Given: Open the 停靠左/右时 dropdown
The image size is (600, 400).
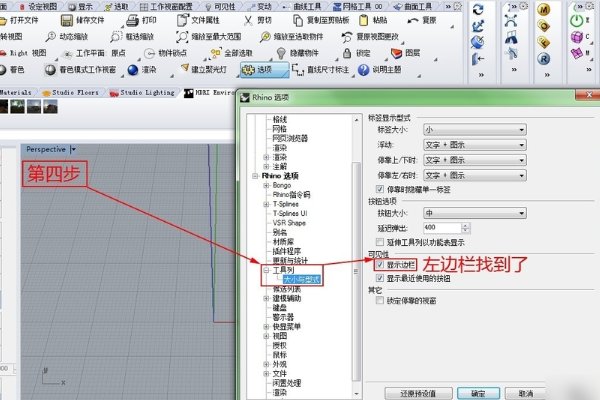Looking at the screenshot, I should (475, 176).
